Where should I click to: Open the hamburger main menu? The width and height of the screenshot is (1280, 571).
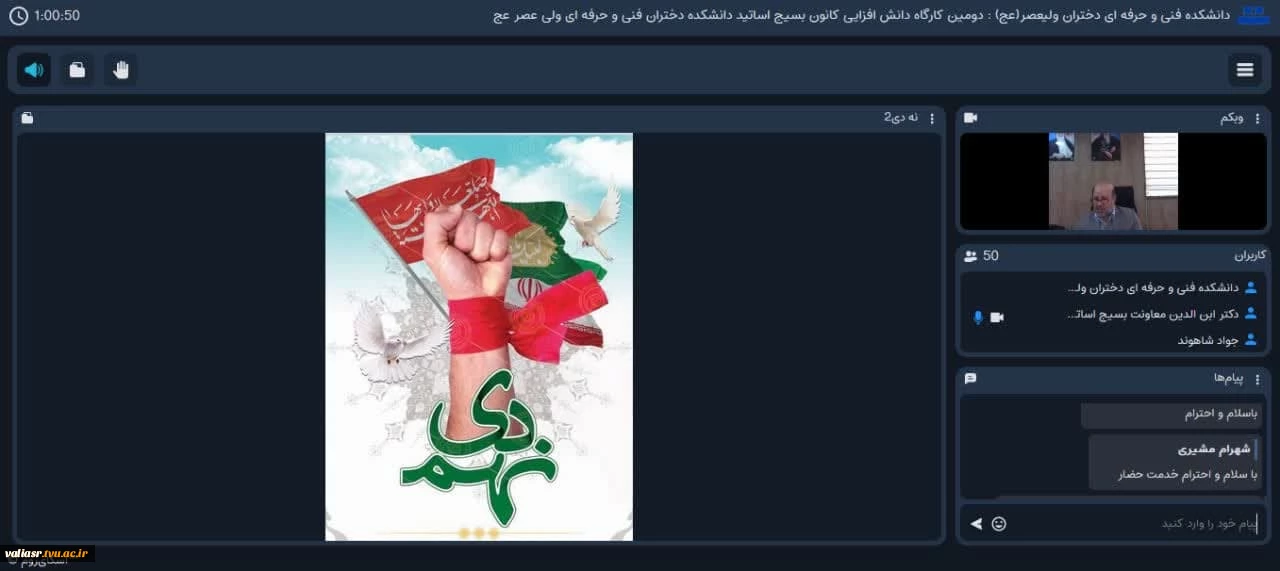[x=1245, y=70]
